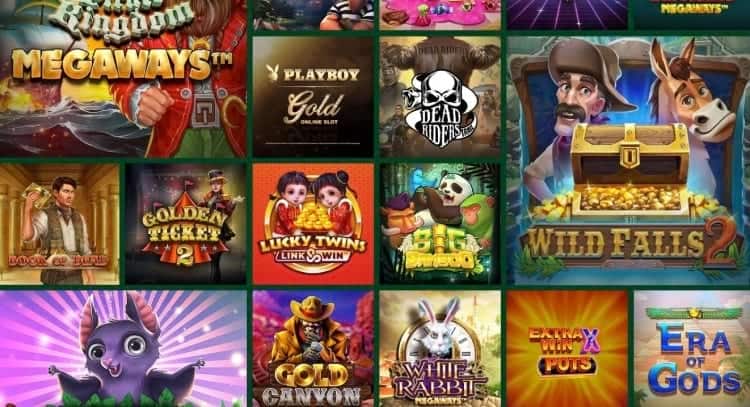This screenshot has height=407, width=750.
Task: Launch the Golden Ticket 2 game
Action: [186, 224]
